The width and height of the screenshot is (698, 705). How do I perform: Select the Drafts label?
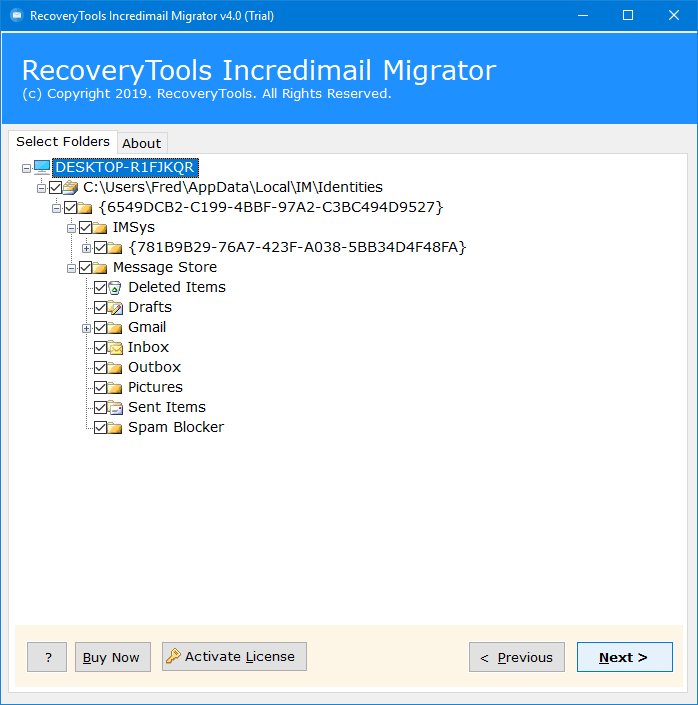point(150,308)
